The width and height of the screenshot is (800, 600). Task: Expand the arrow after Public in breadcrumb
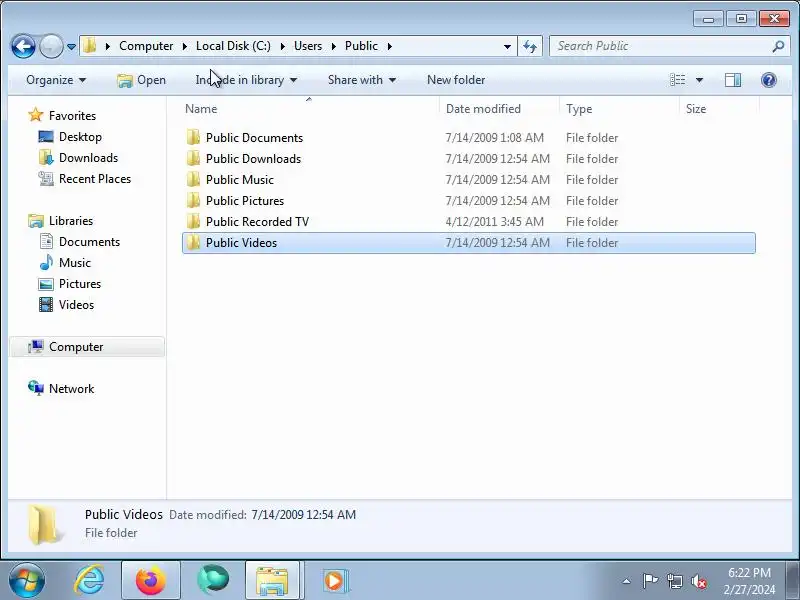click(390, 46)
